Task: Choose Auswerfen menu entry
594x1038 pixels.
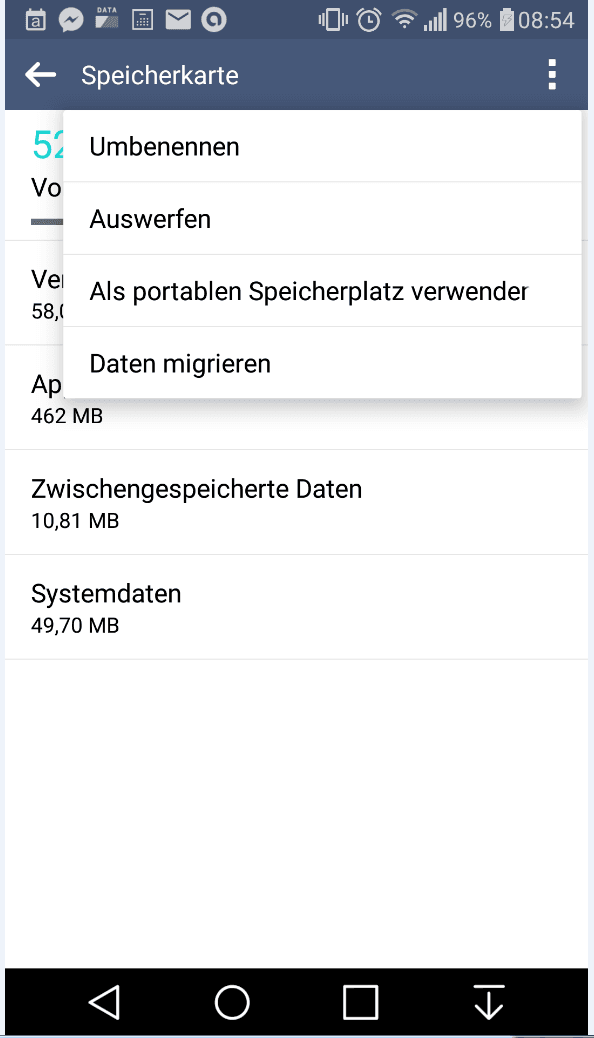Action: pyautogui.click(x=322, y=218)
